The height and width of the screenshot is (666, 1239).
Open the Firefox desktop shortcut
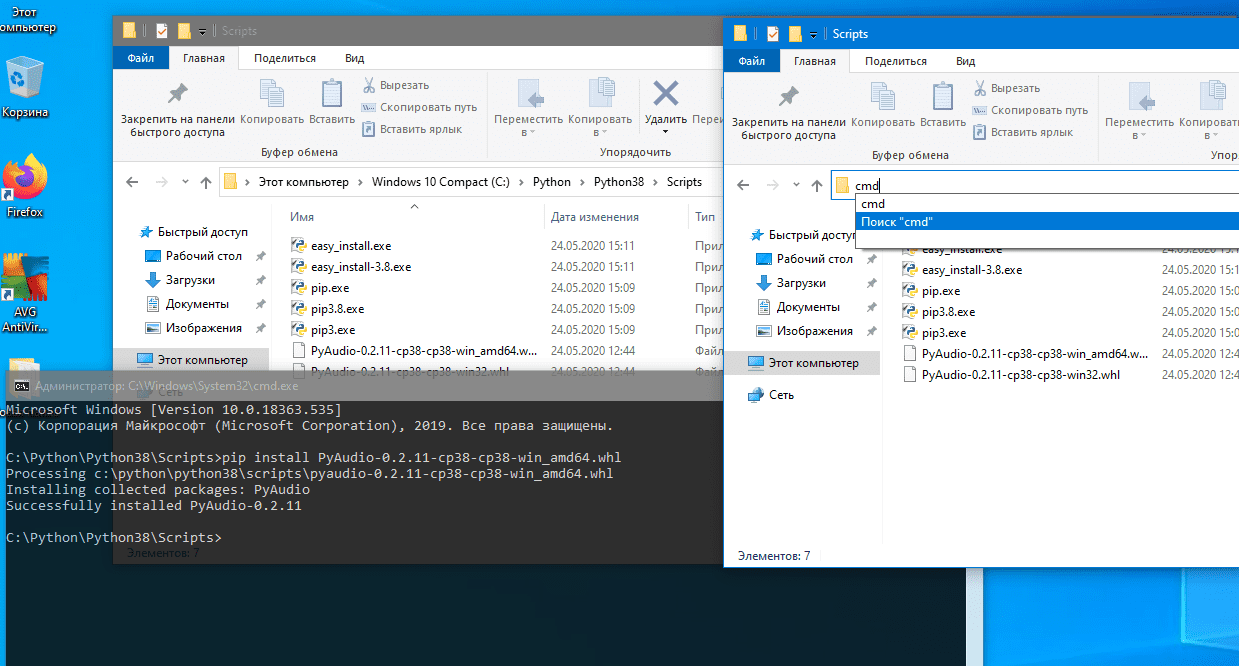click(25, 178)
